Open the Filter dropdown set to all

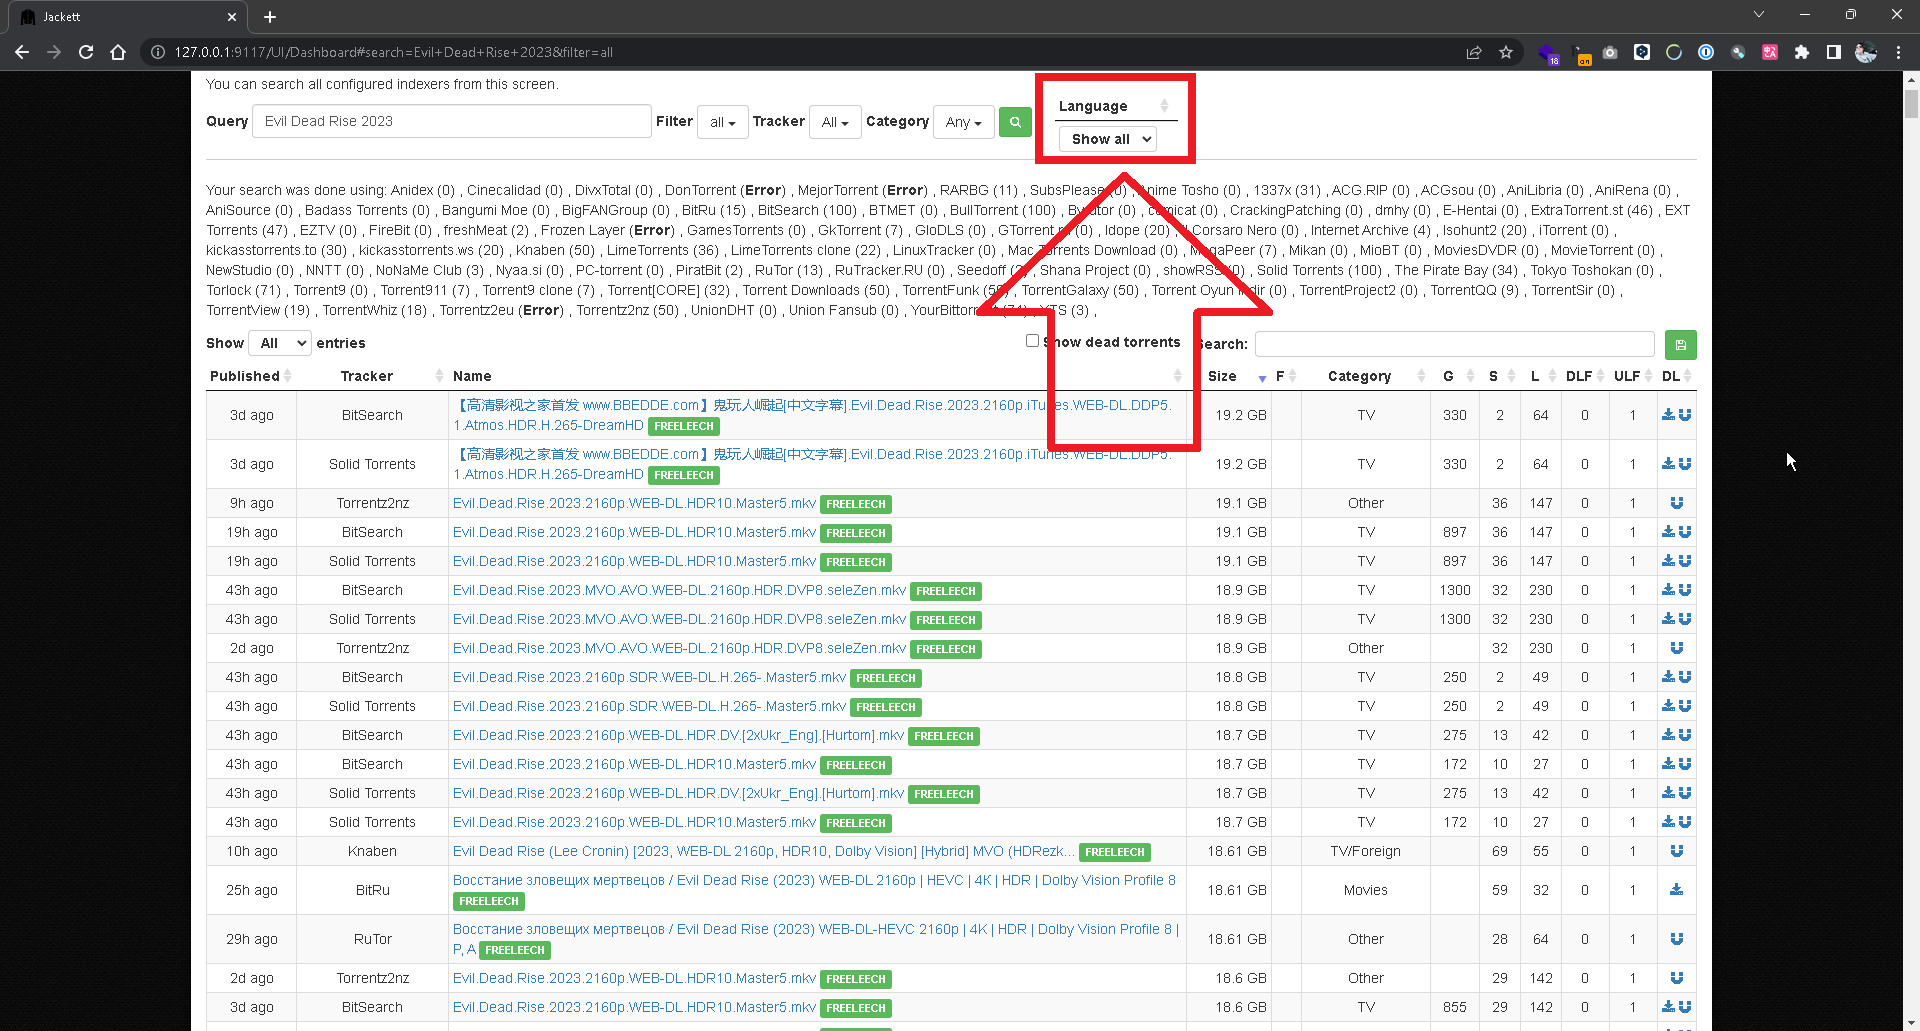tap(722, 121)
